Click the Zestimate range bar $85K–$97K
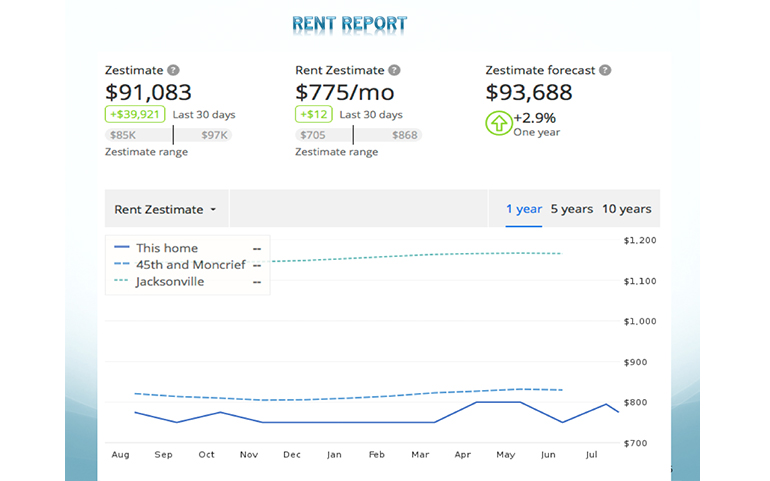 tap(168, 135)
